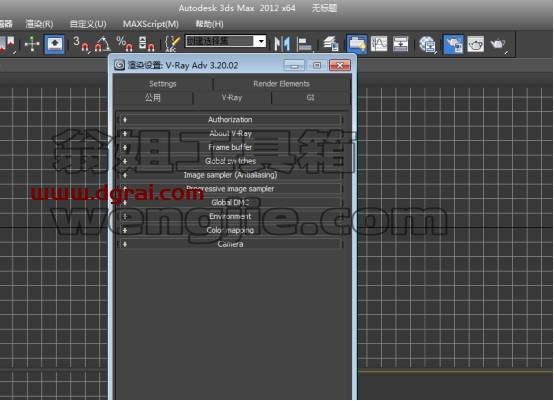The width and height of the screenshot is (554, 401).
Task: Expand the Global DMC rollout
Action: pyautogui.click(x=230, y=202)
